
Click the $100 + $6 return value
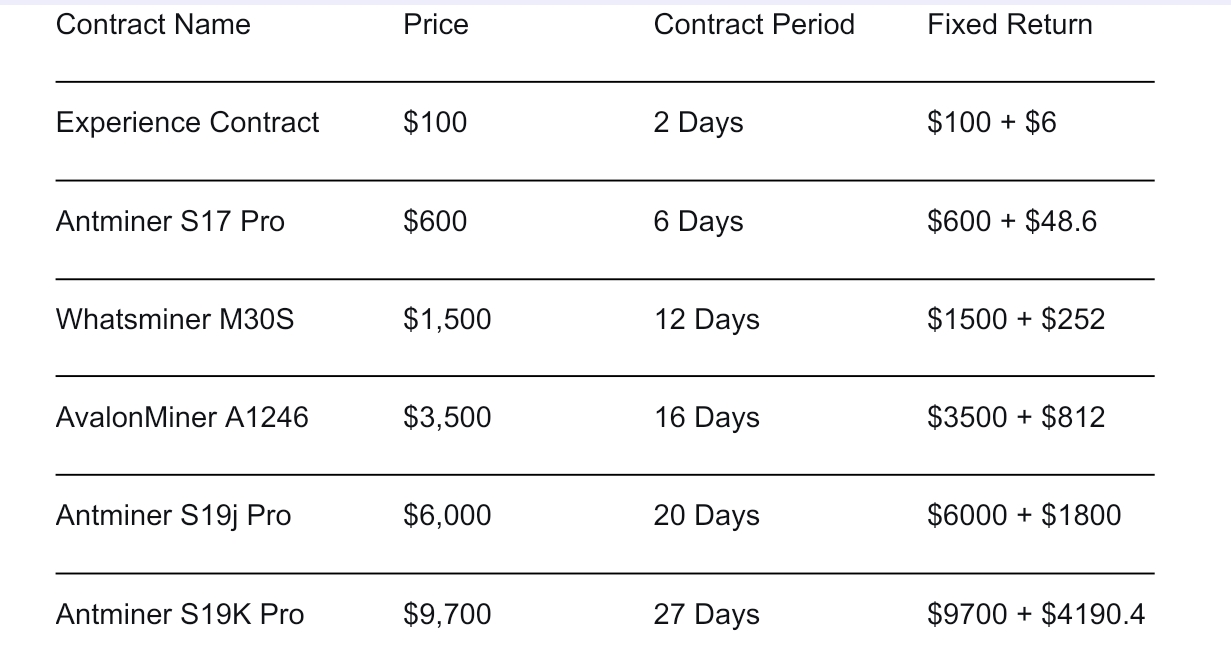[991, 123]
